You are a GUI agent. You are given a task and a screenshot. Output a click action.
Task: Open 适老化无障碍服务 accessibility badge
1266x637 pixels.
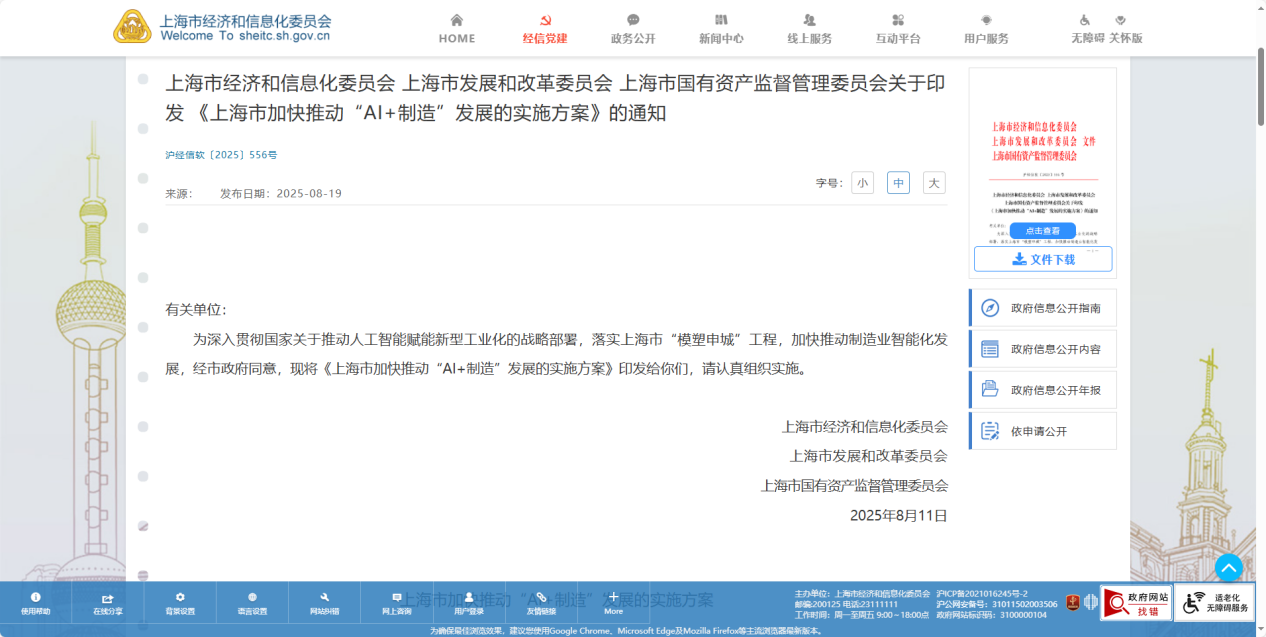1215,603
